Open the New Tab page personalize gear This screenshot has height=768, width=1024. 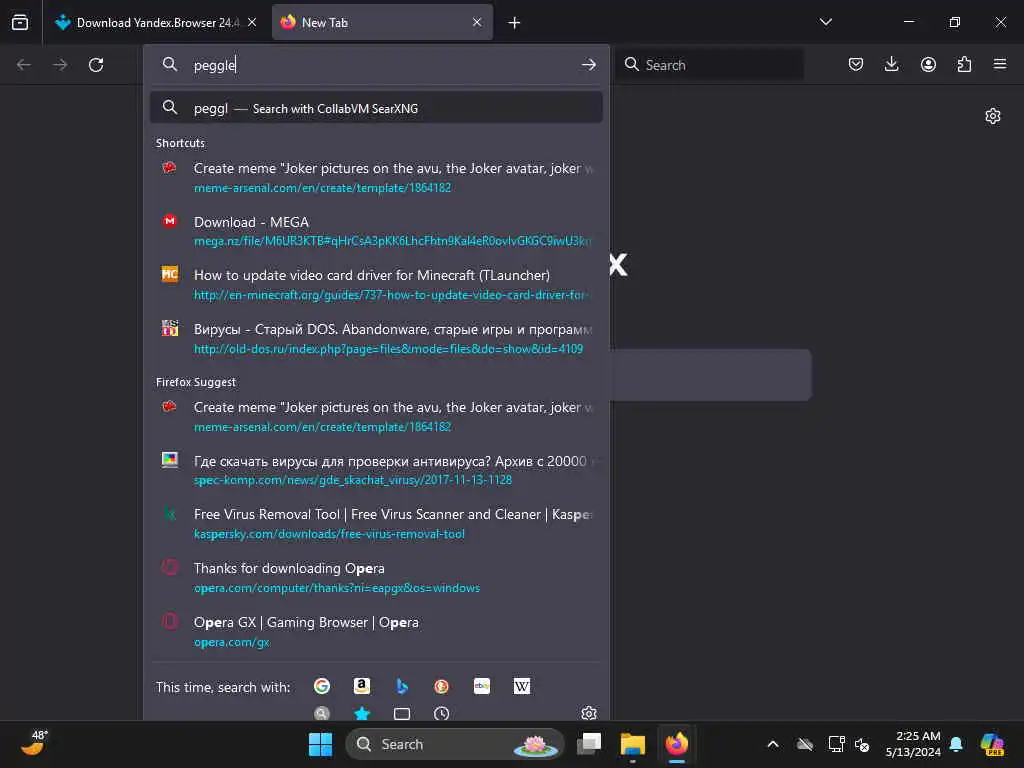[x=993, y=116]
